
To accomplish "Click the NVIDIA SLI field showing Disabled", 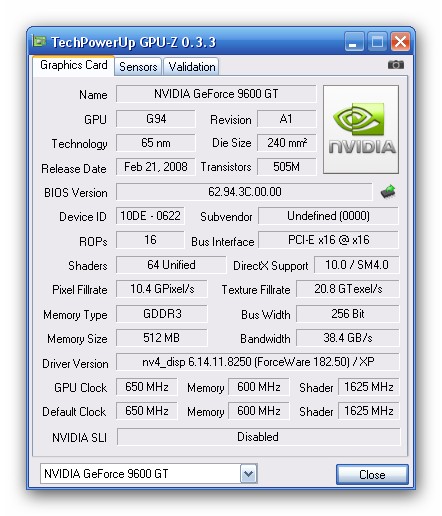I will coord(258,437).
